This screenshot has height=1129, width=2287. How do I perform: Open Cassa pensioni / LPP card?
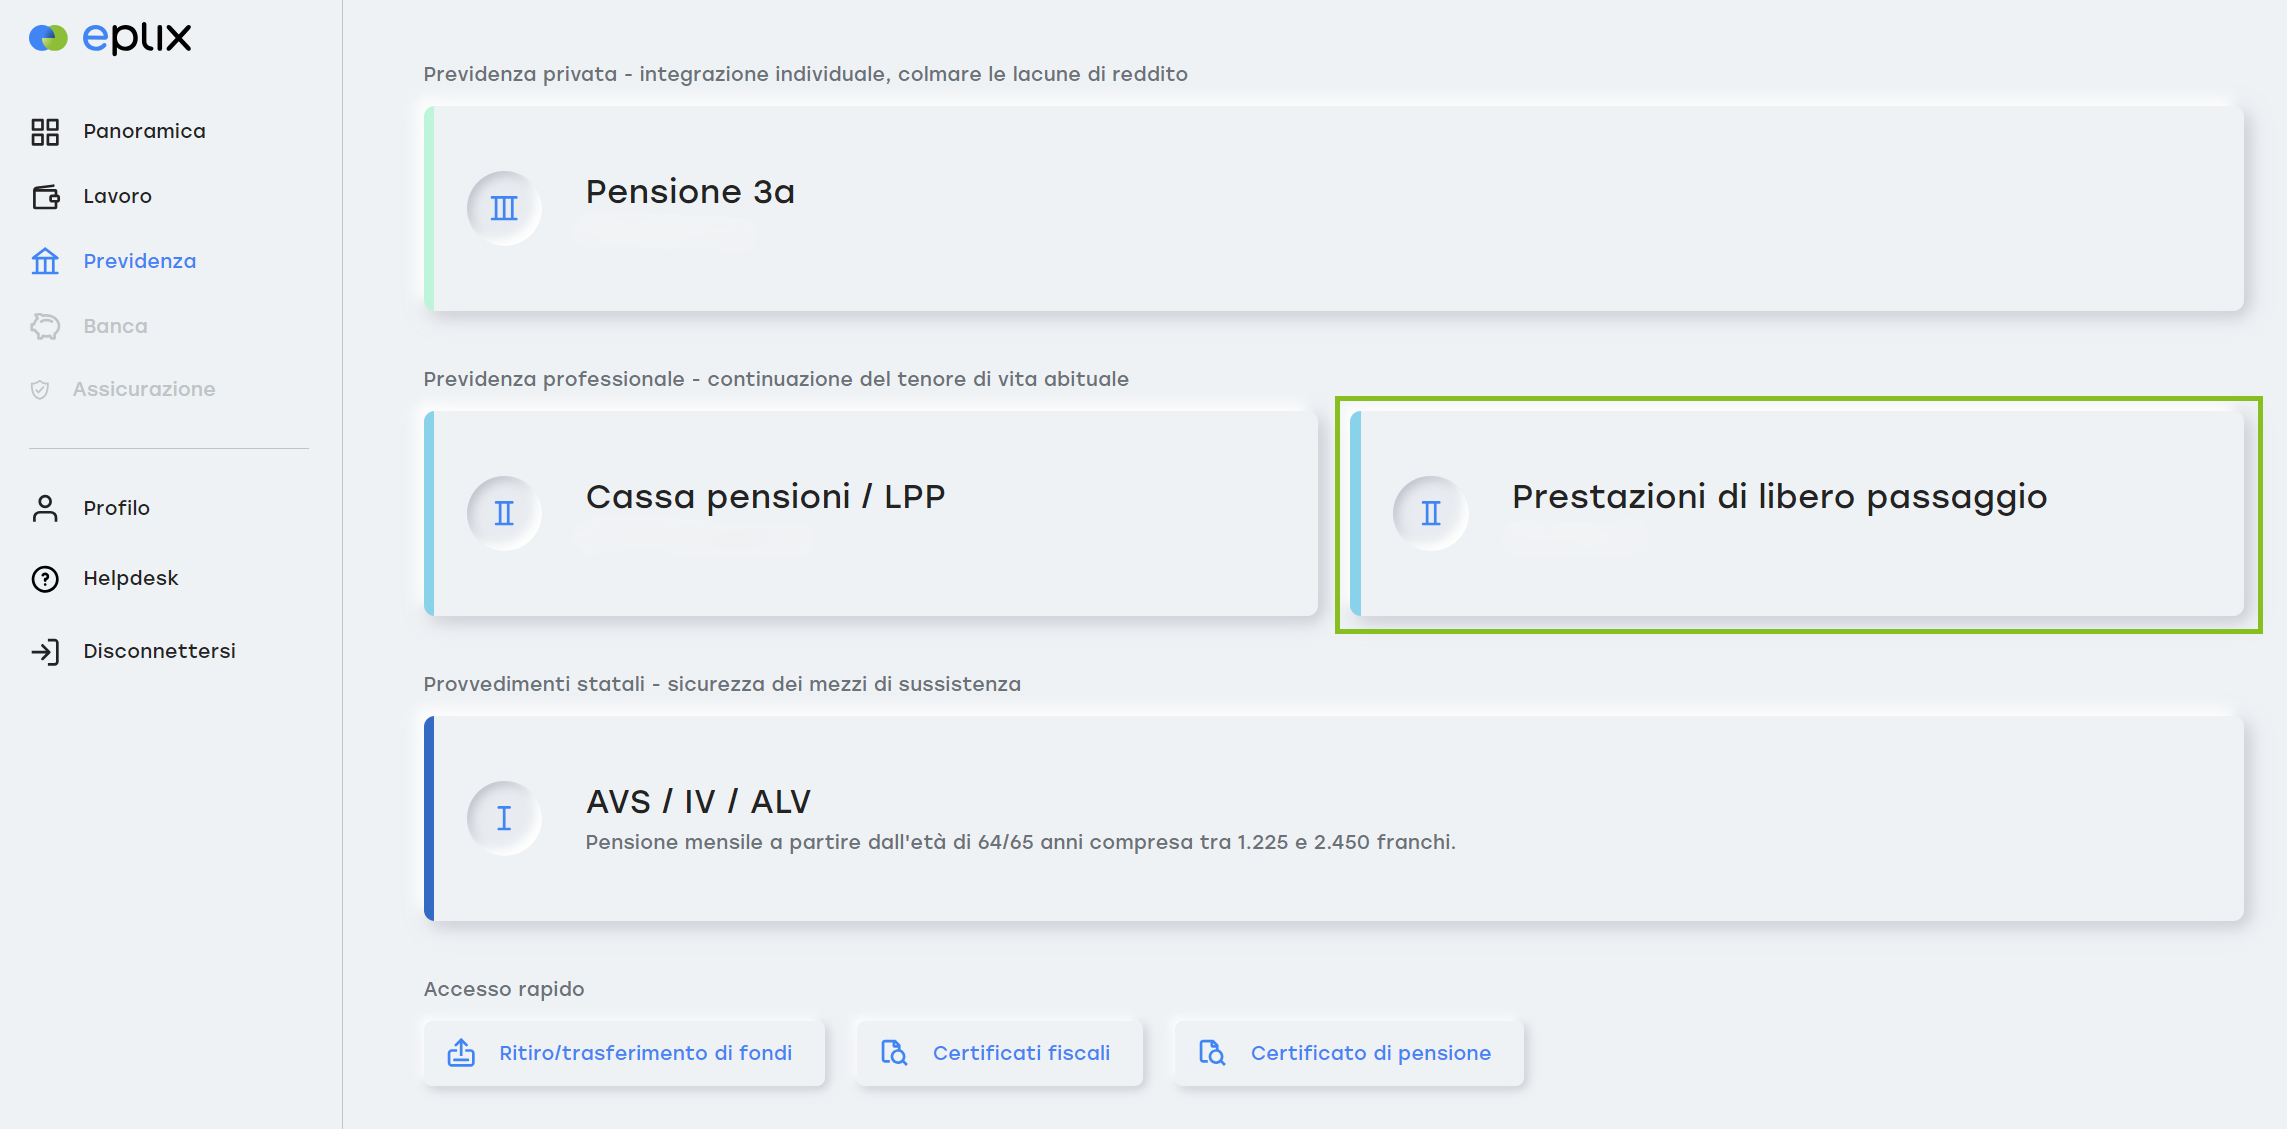pyautogui.click(x=870, y=513)
